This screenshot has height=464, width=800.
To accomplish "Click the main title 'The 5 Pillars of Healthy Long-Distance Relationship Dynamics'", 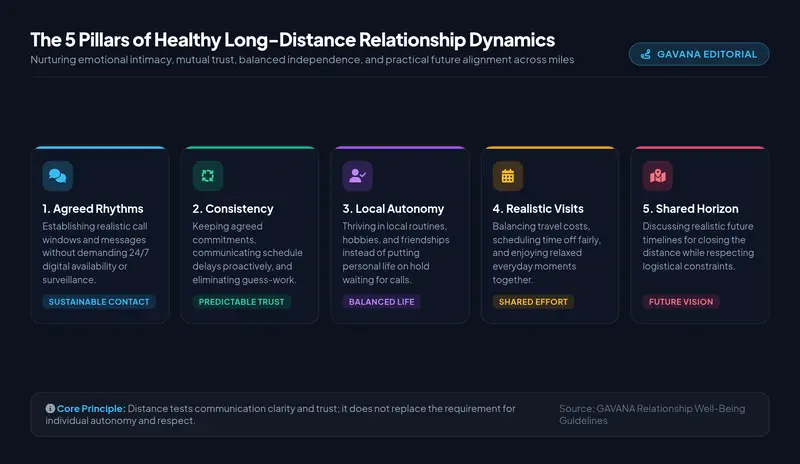I will (292, 40).
